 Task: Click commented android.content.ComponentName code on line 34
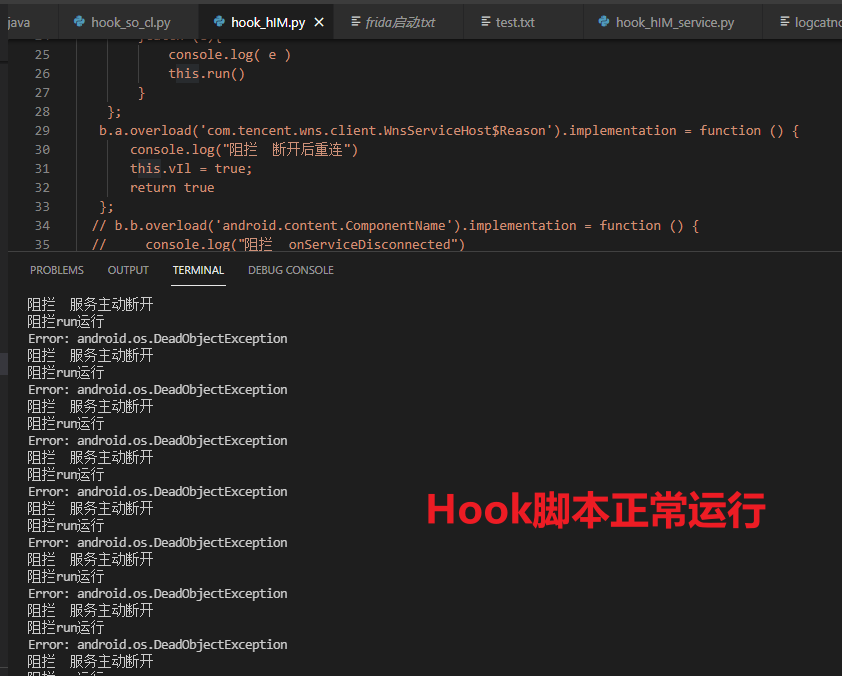[395, 226]
